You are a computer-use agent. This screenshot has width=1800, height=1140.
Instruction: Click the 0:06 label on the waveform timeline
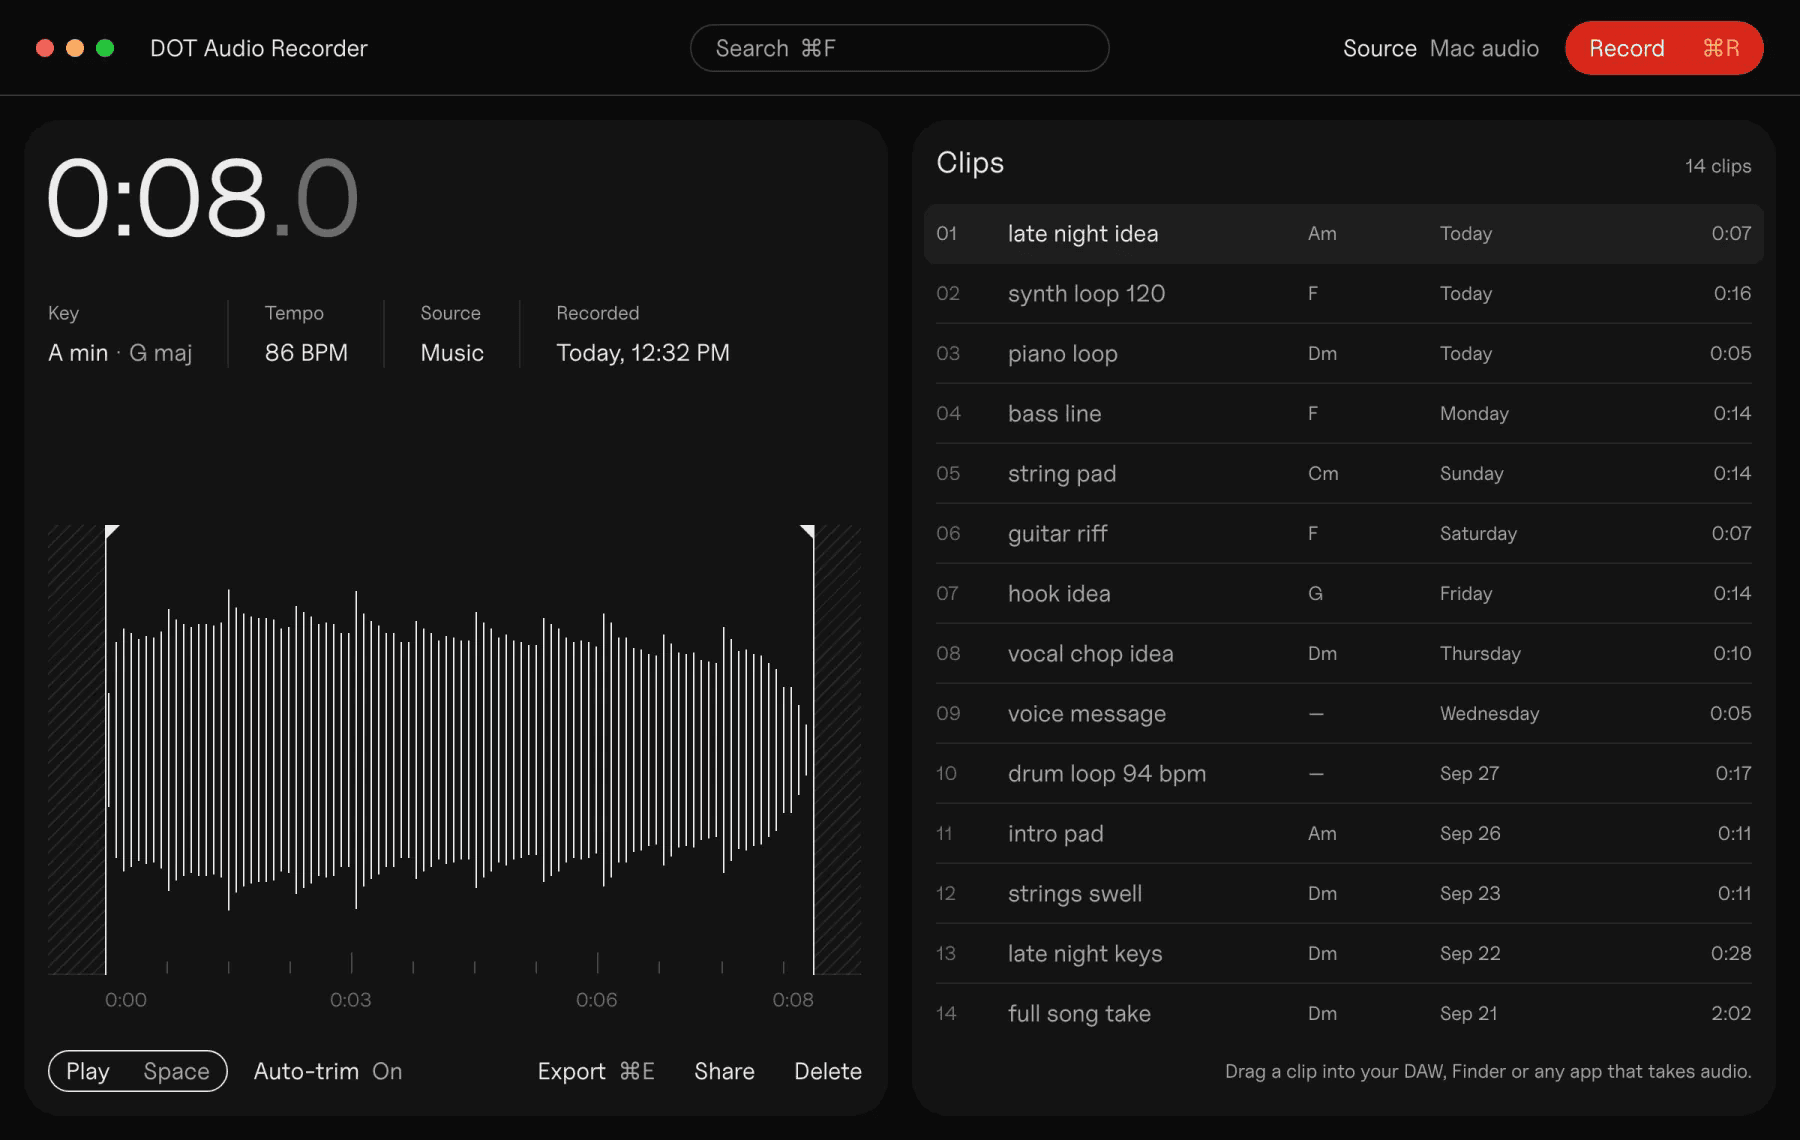coord(596,999)
